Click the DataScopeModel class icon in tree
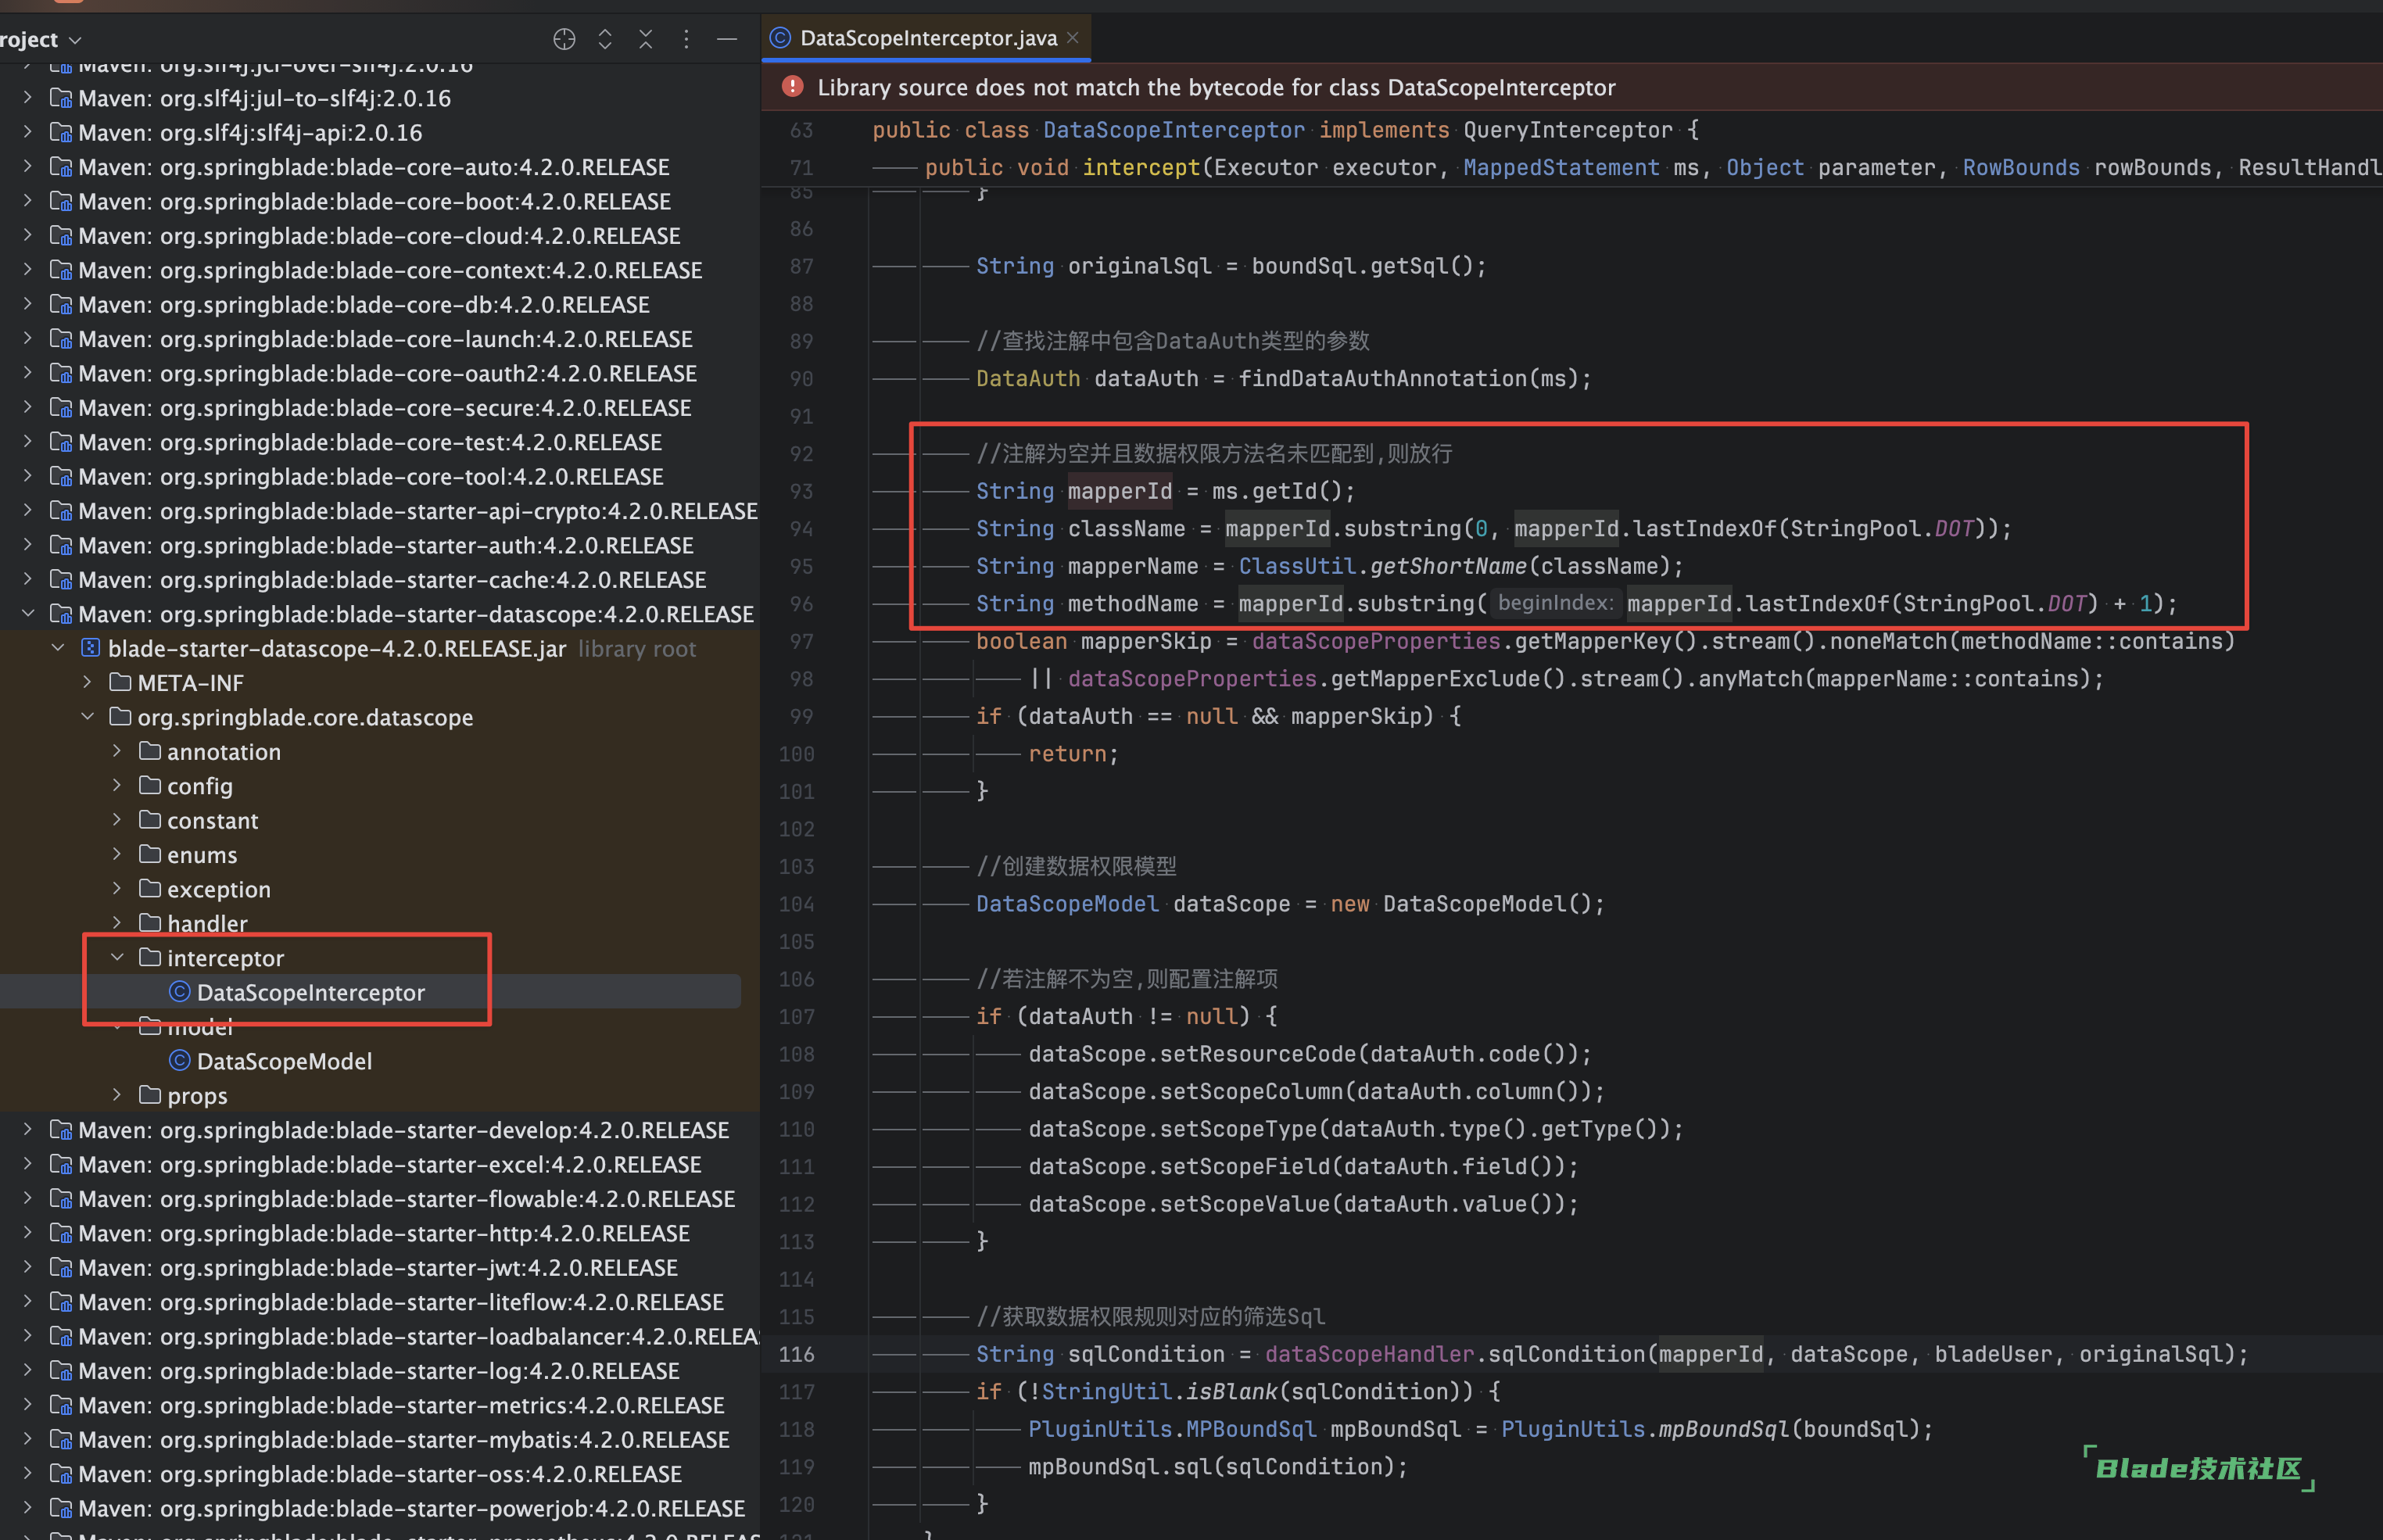The width and height of the screenshot is (2383, 1540). [180, 1060]
